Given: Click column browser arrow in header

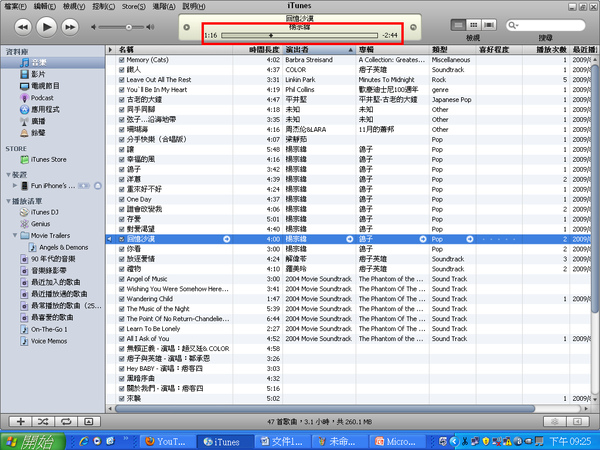Looking at the screenshot, I should (x=111, y=49).
